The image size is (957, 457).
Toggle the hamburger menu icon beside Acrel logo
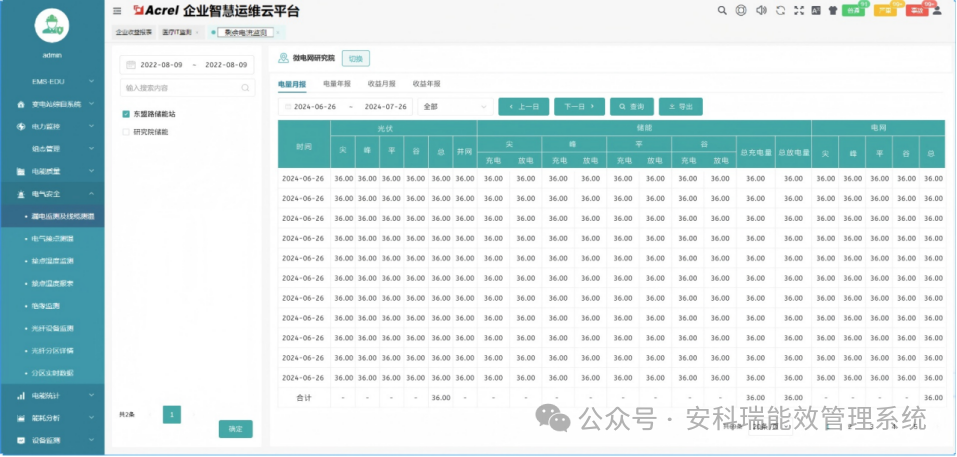[117, 11]
